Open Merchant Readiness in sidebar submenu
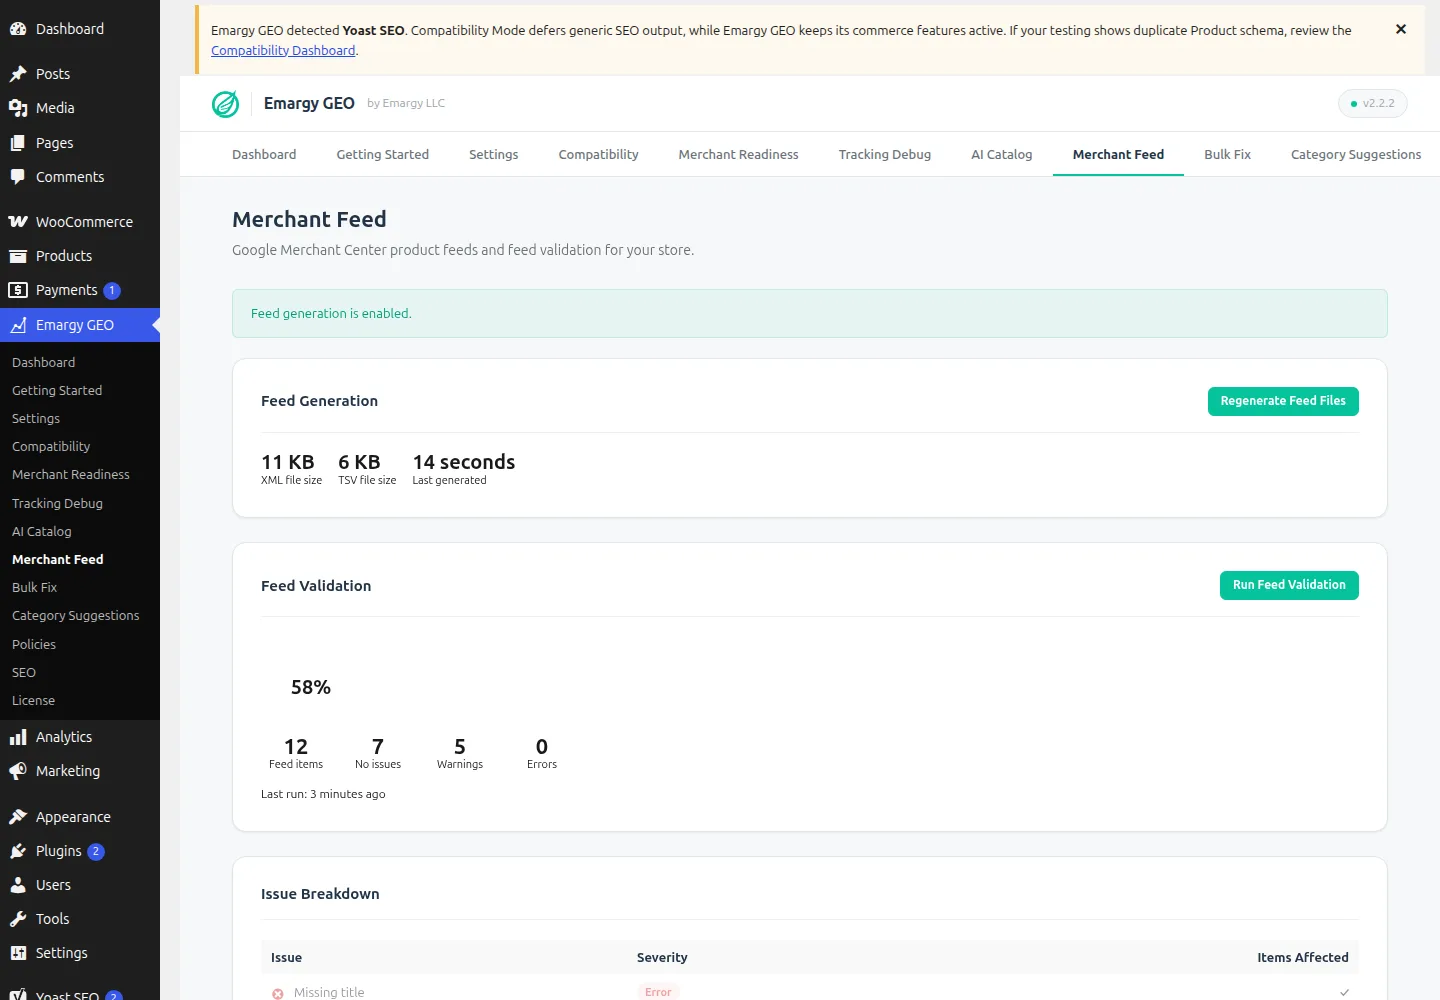Screen dimensions: 1440x1000 [x=71, y=475]
